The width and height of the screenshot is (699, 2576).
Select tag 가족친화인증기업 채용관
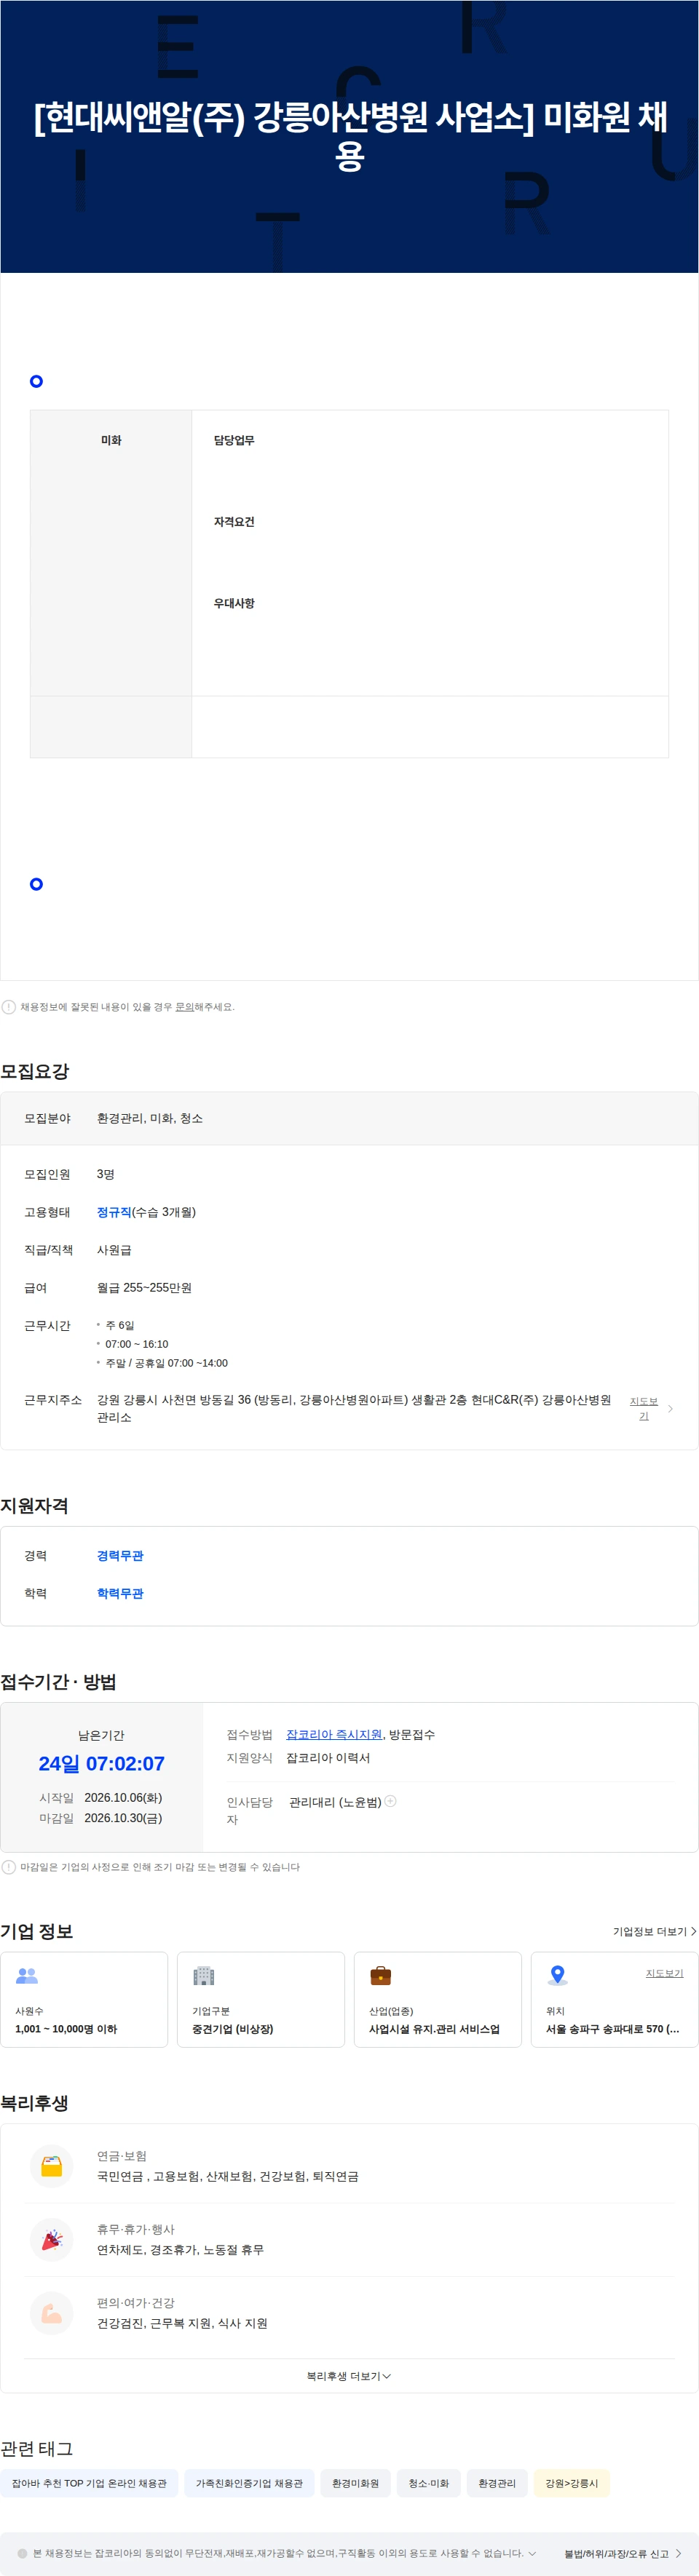249,2483
